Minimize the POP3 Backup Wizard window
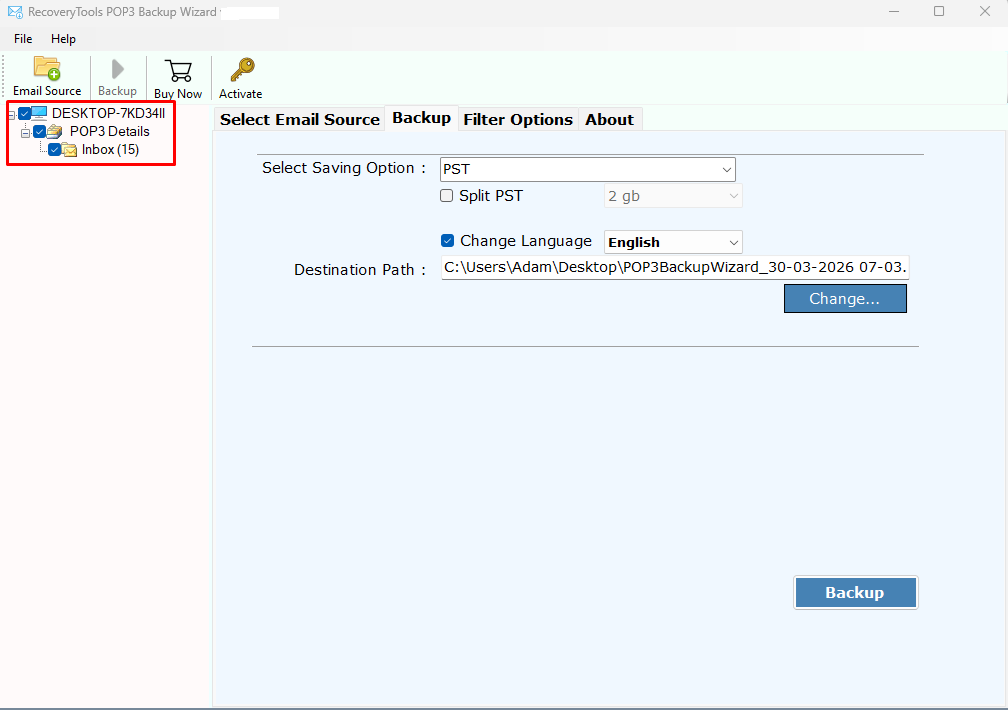Image resolution: width=1008 pixels, height=710 pixels. [894, 12]
